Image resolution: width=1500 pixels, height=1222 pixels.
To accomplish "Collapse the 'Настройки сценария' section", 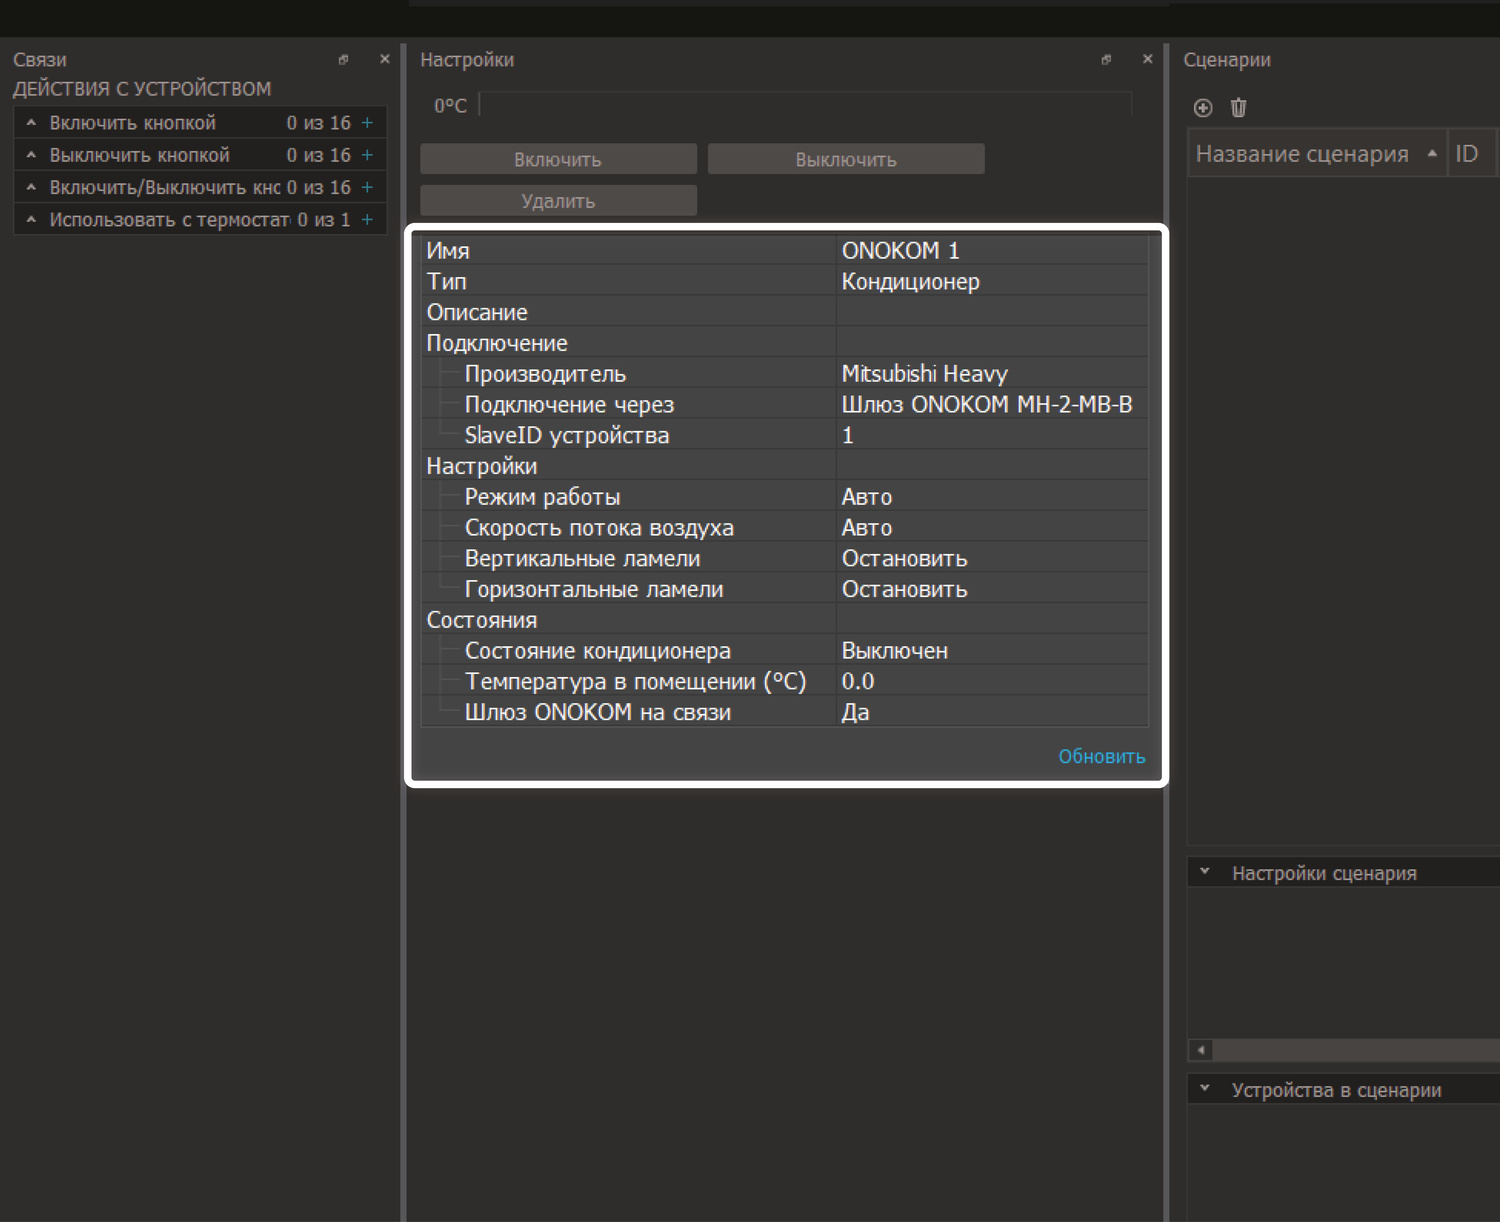I will 1205,872.
